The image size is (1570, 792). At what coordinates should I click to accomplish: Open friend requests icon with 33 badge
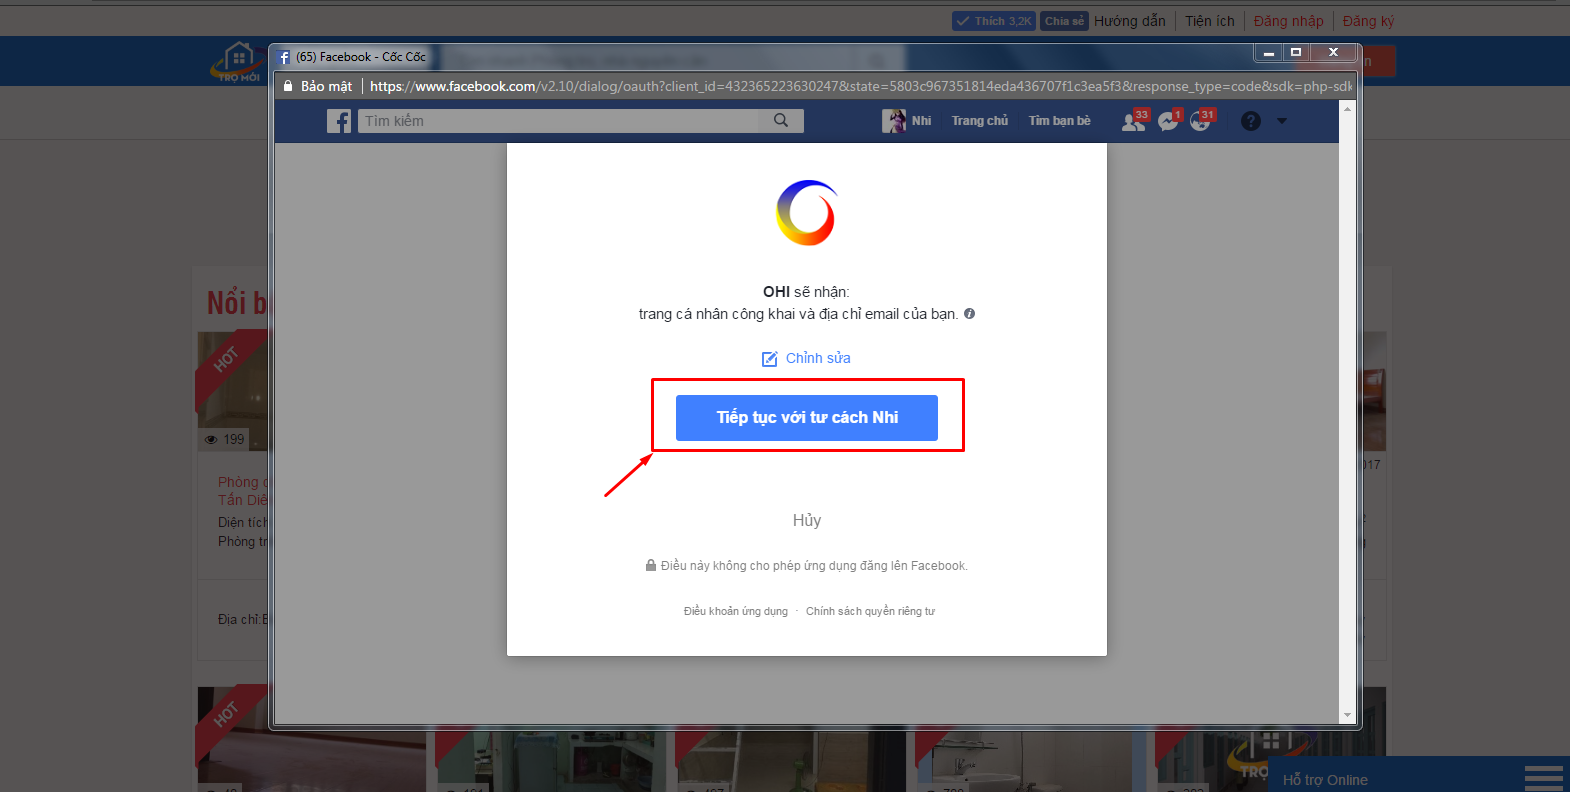coord(1134,121)
